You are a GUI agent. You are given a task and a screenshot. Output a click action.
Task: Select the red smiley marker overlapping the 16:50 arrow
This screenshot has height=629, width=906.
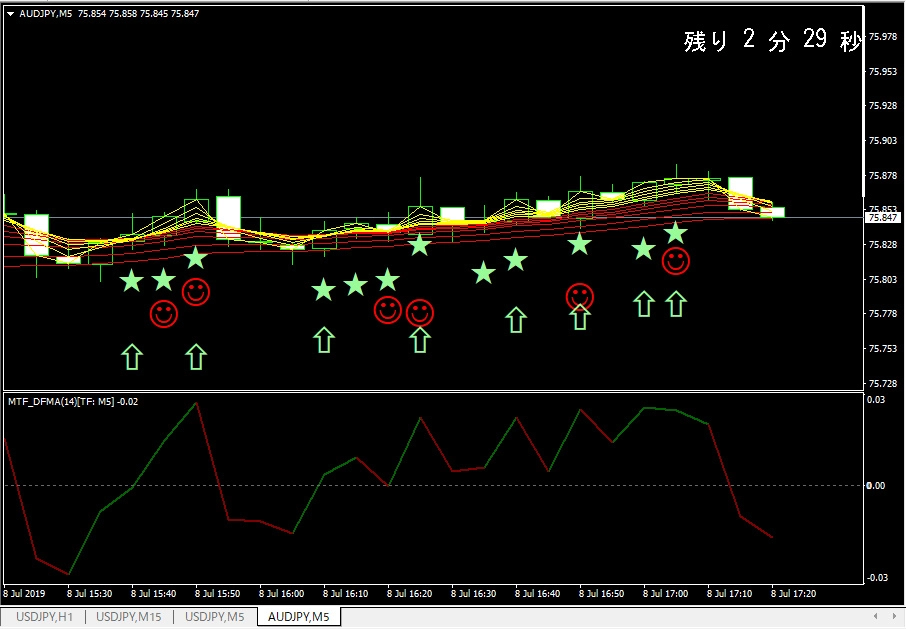[580, 296]
